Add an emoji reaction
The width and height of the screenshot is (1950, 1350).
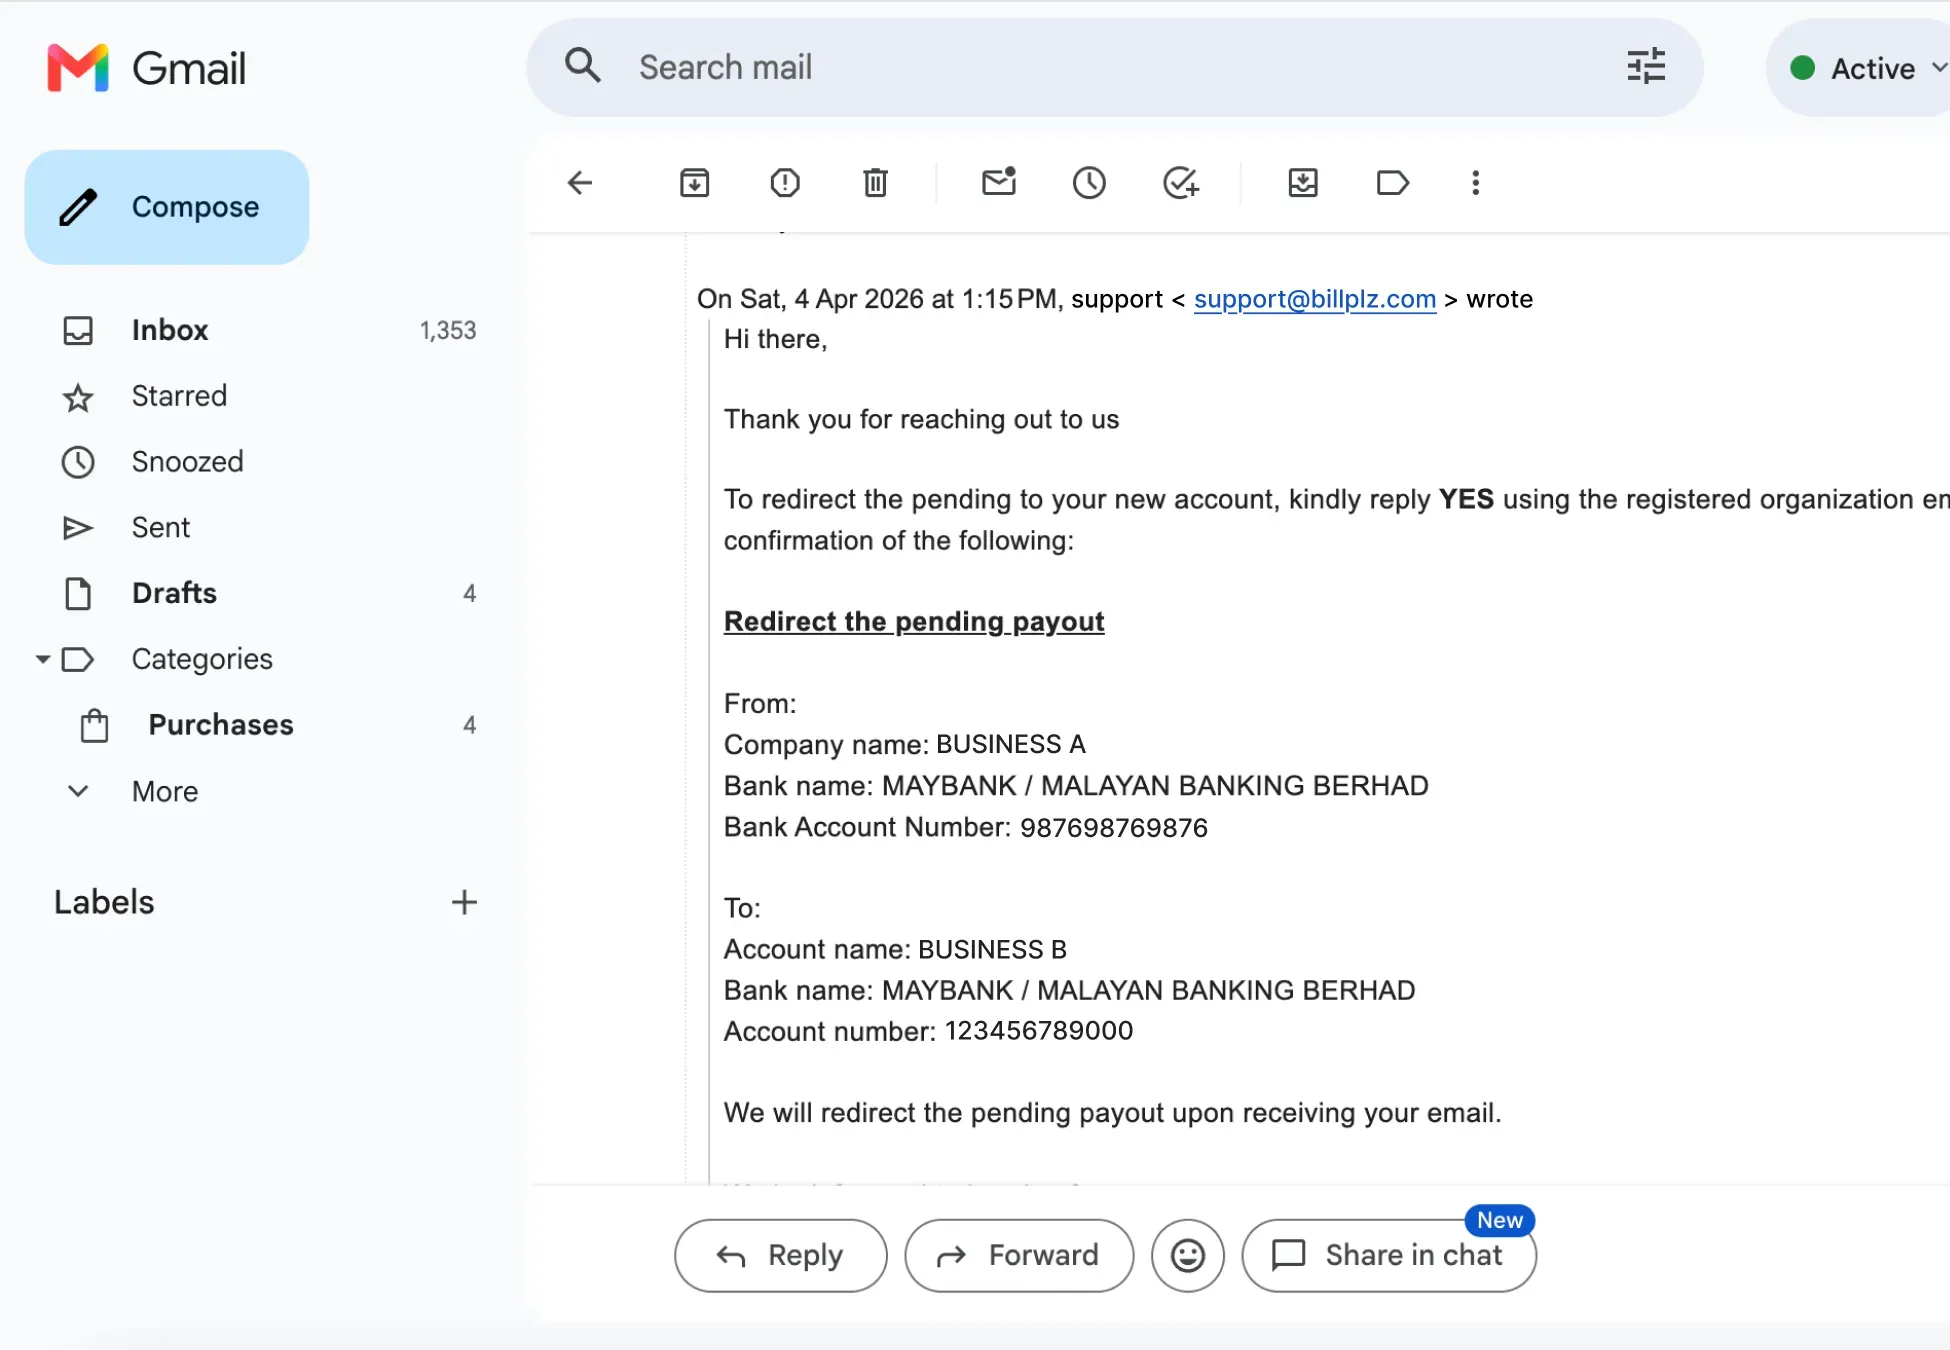[1188, 1255]
